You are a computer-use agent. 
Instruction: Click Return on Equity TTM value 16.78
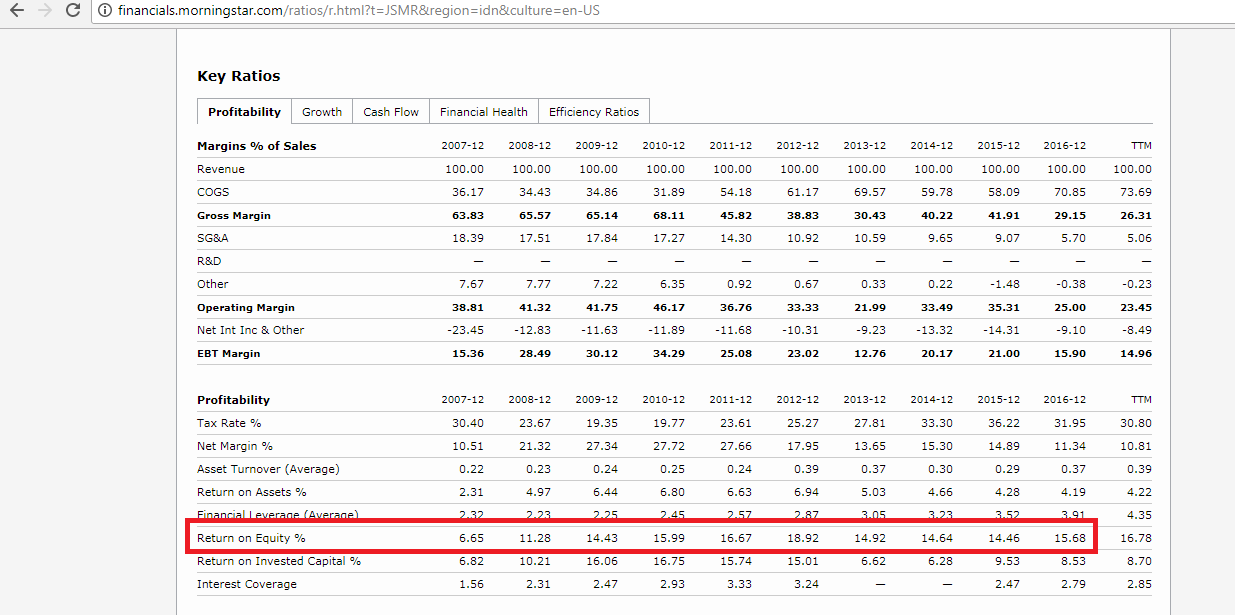pyautogui.click(x=1135, y=538)
